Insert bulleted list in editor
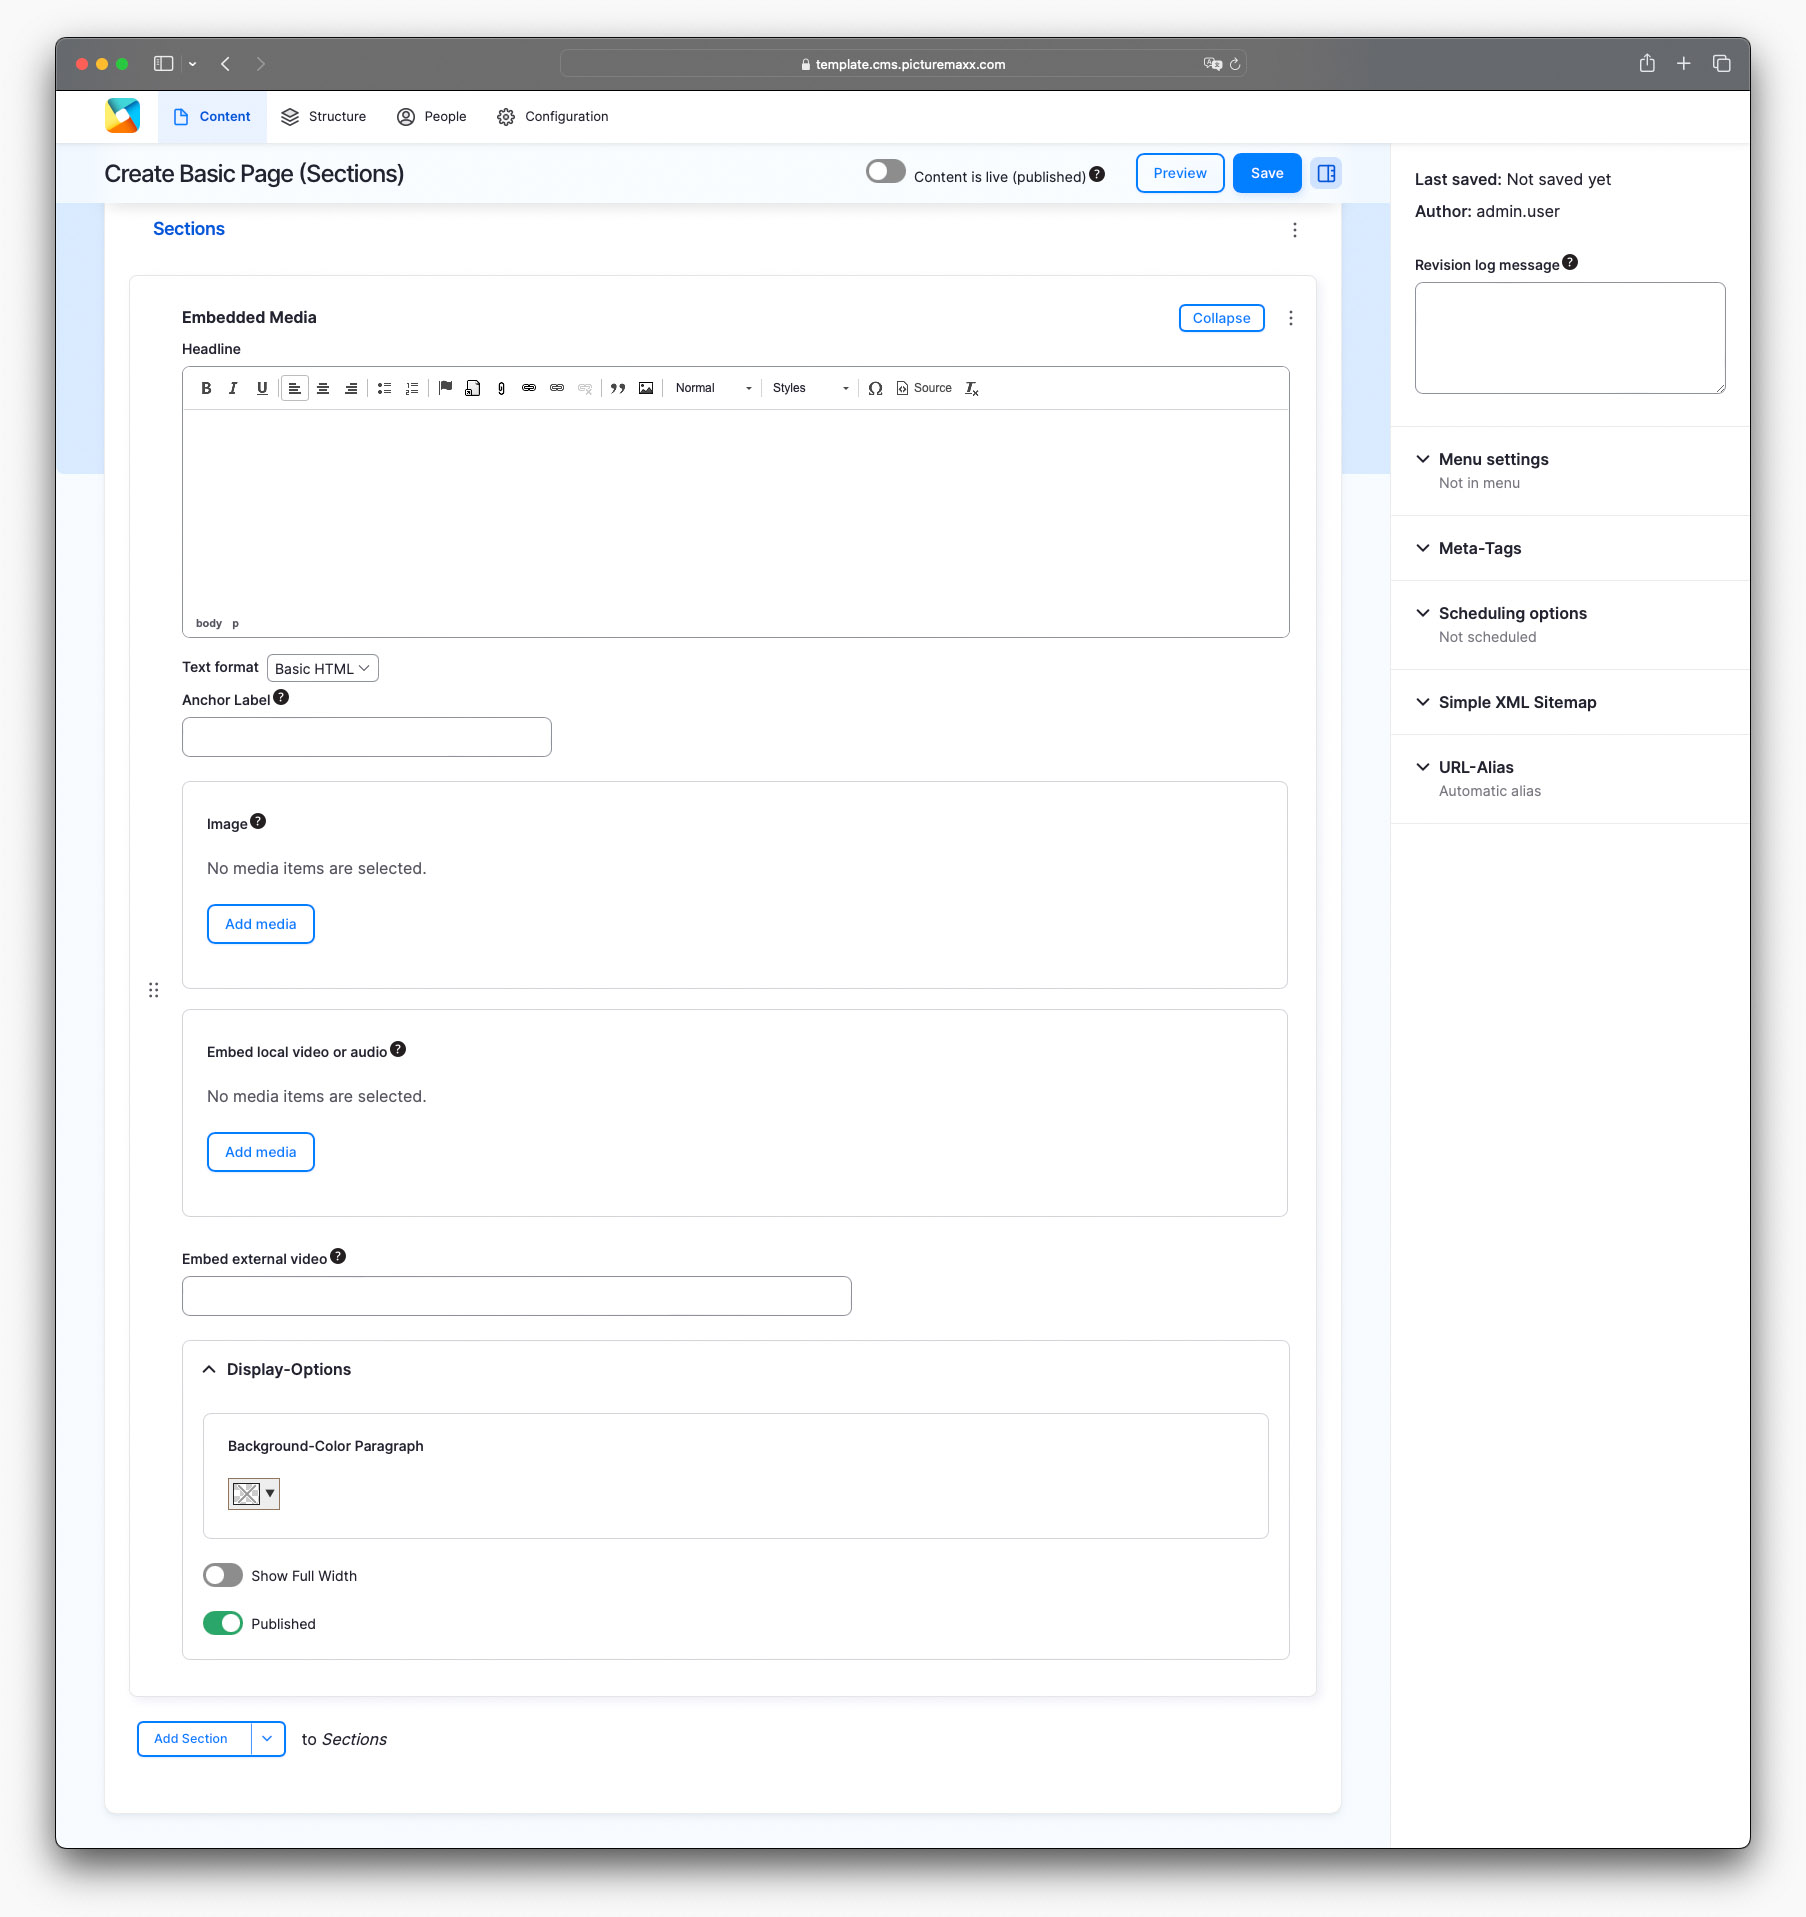Screen dimensions: 1806x1917 pyautogui.click(x=384, y=388)
